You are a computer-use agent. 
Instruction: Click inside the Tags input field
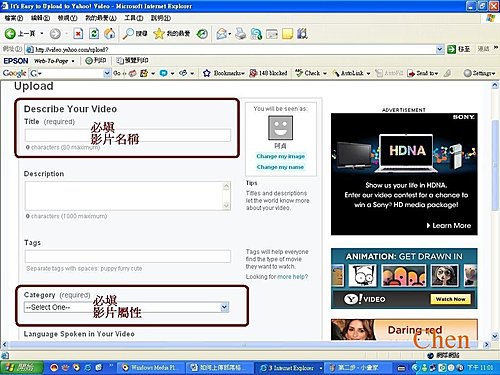click(127, 256)
